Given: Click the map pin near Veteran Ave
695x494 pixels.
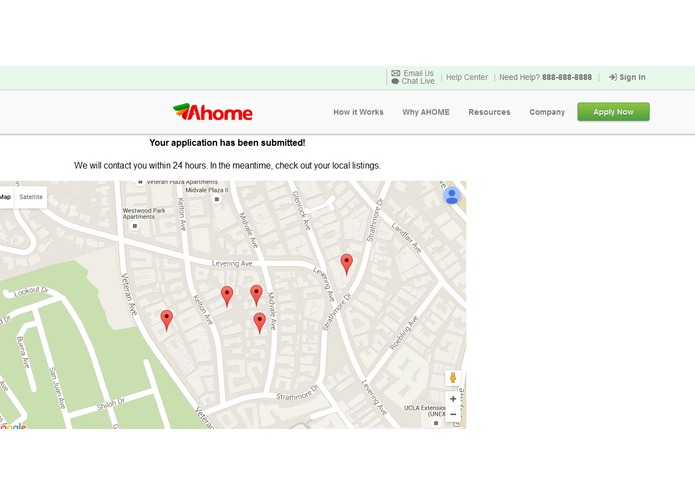Looking at the screenshot, I should click(x=167, y=320).
